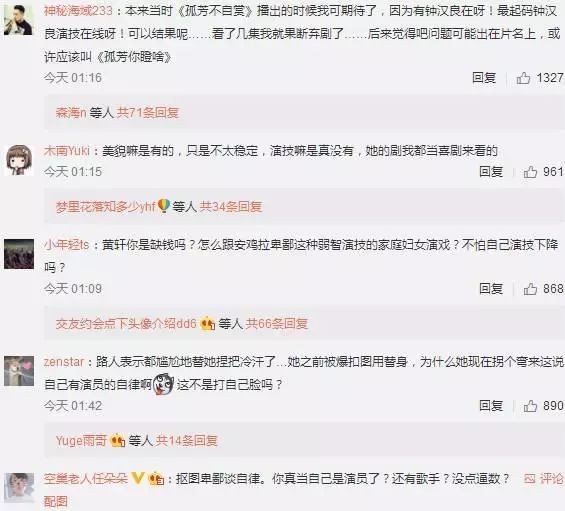This screenshot has height=511, width=565.
Task: Tap thumbs-up icon beside 890
Action: pos(530,406)
